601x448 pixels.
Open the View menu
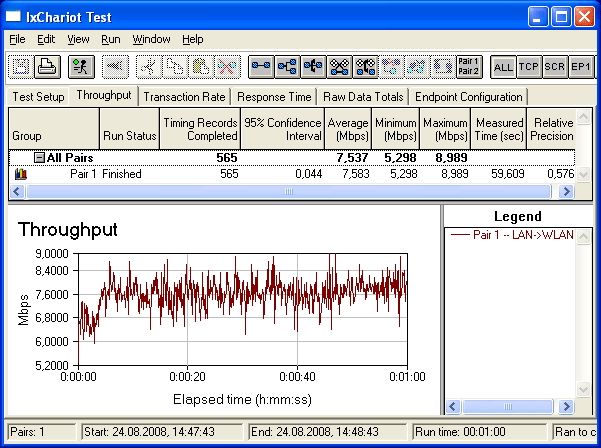pyautogui.click(x=78, y=39)
